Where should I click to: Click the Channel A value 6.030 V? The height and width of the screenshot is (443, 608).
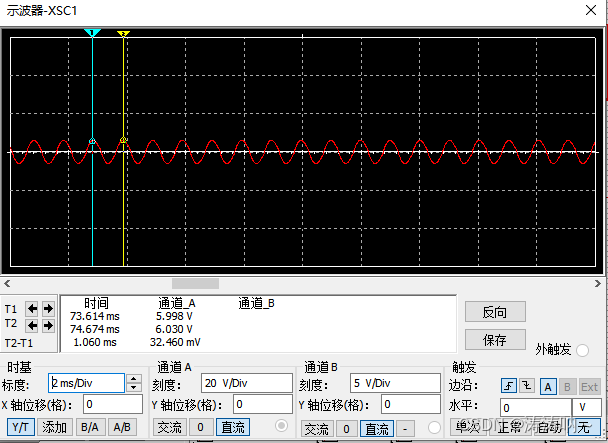(x=174, y=329)
